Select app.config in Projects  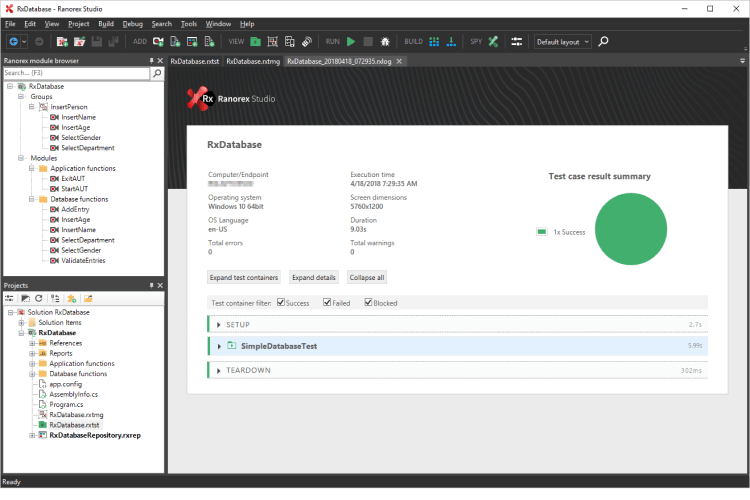click(x=66, y=384)
